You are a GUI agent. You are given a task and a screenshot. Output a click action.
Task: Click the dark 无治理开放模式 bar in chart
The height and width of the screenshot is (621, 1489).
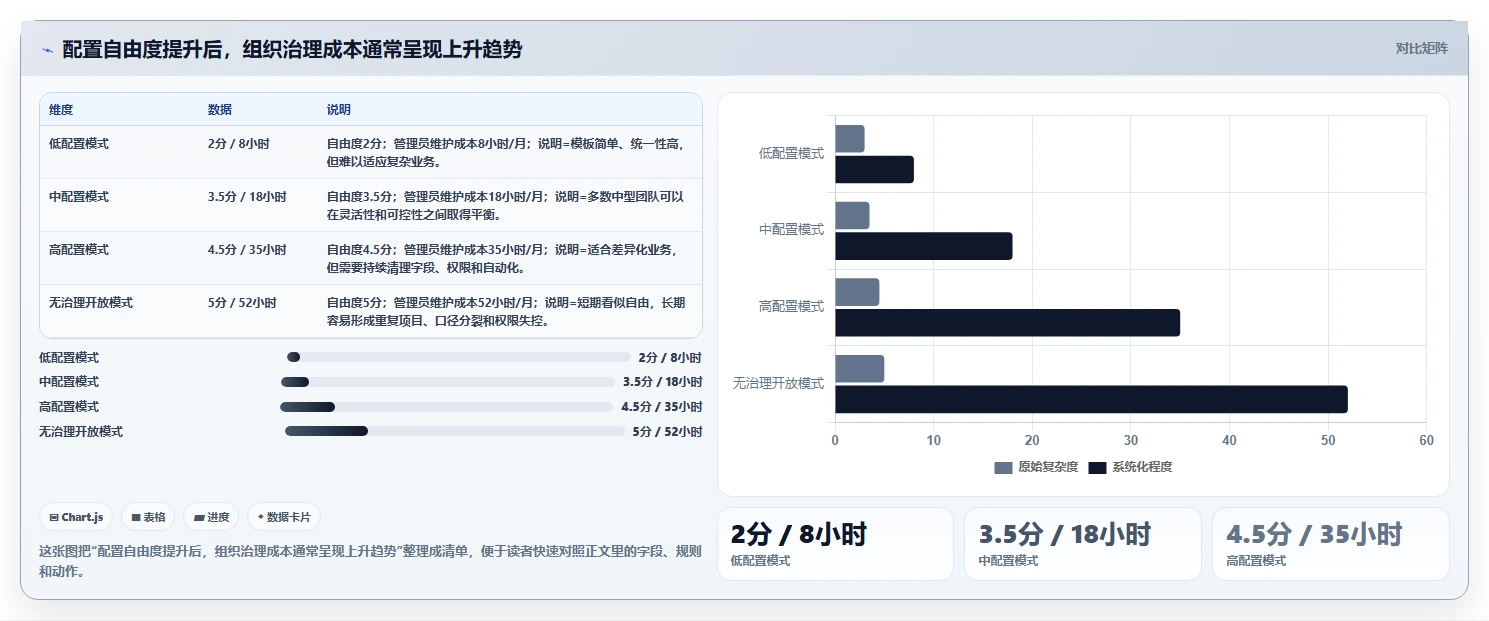[1091, 399]
